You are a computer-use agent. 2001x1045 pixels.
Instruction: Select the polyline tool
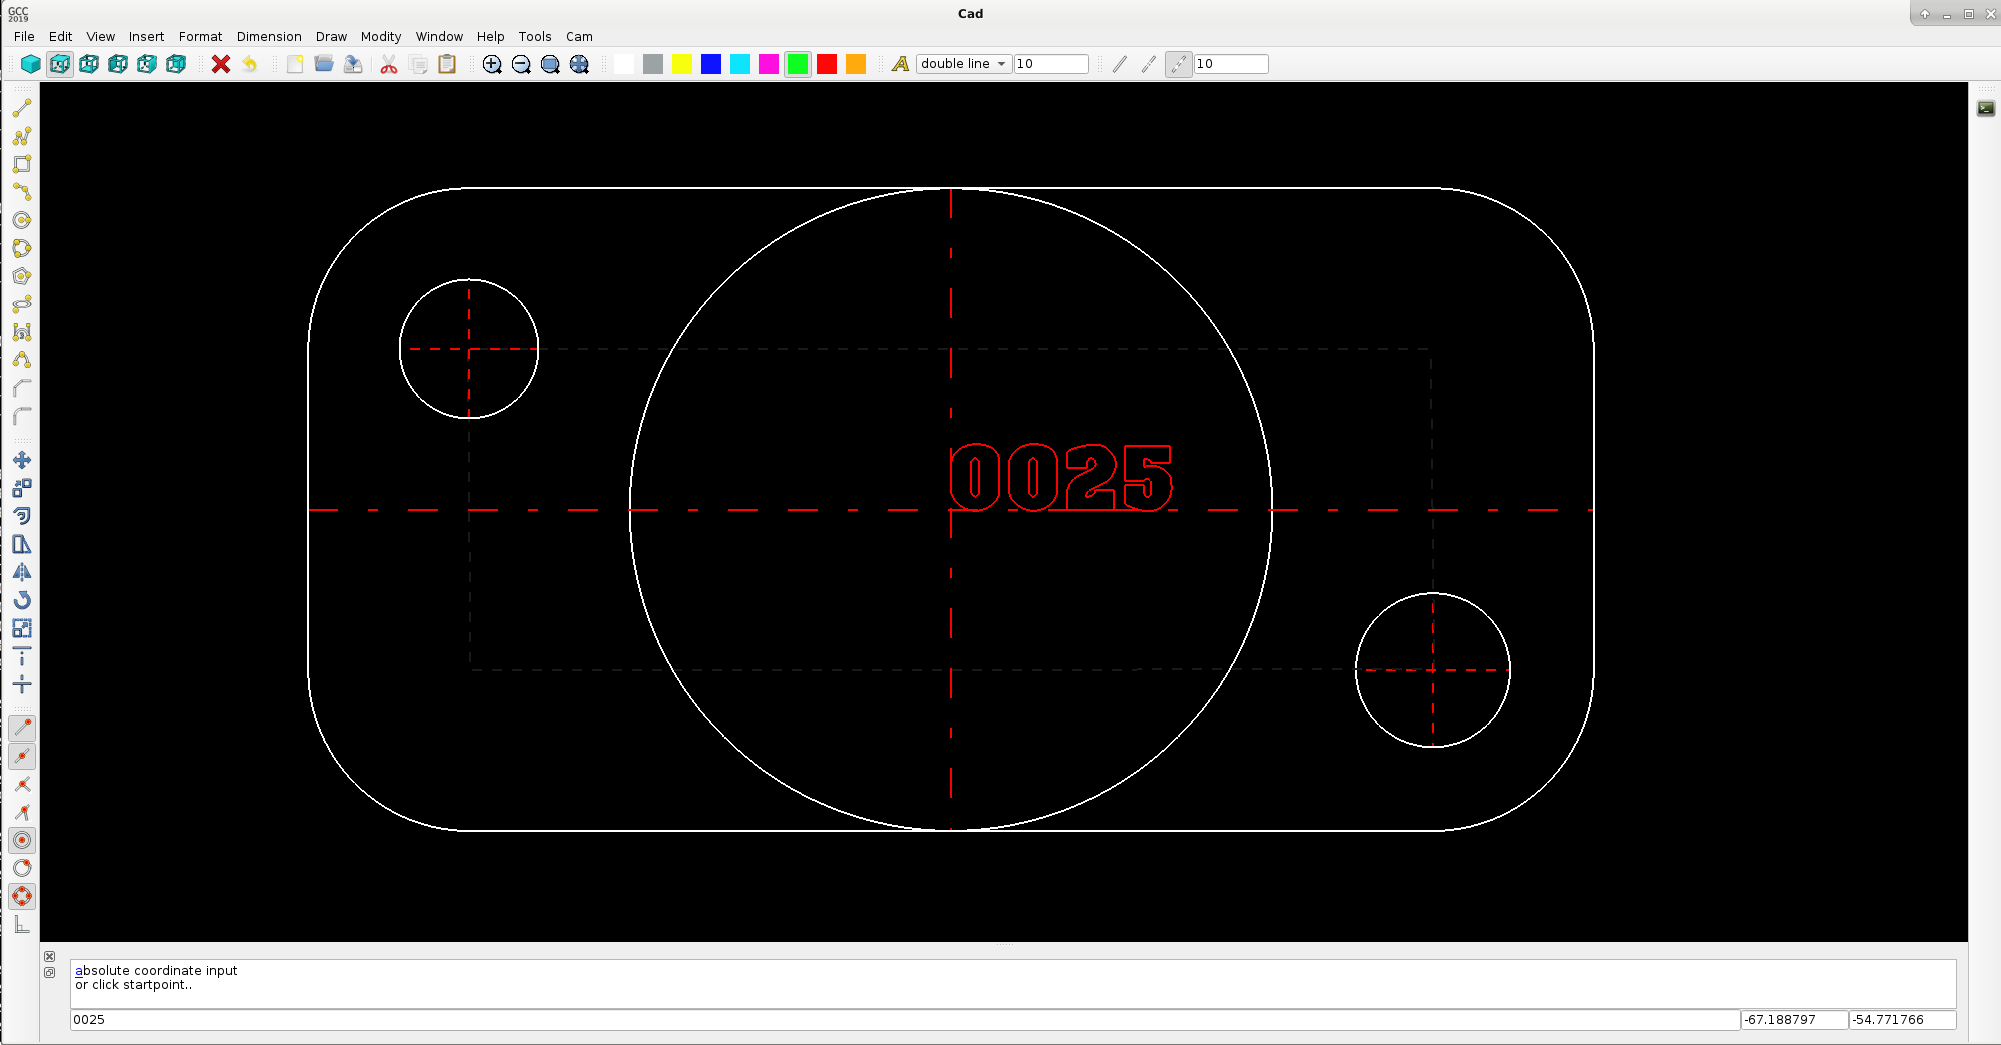point(22,136)
